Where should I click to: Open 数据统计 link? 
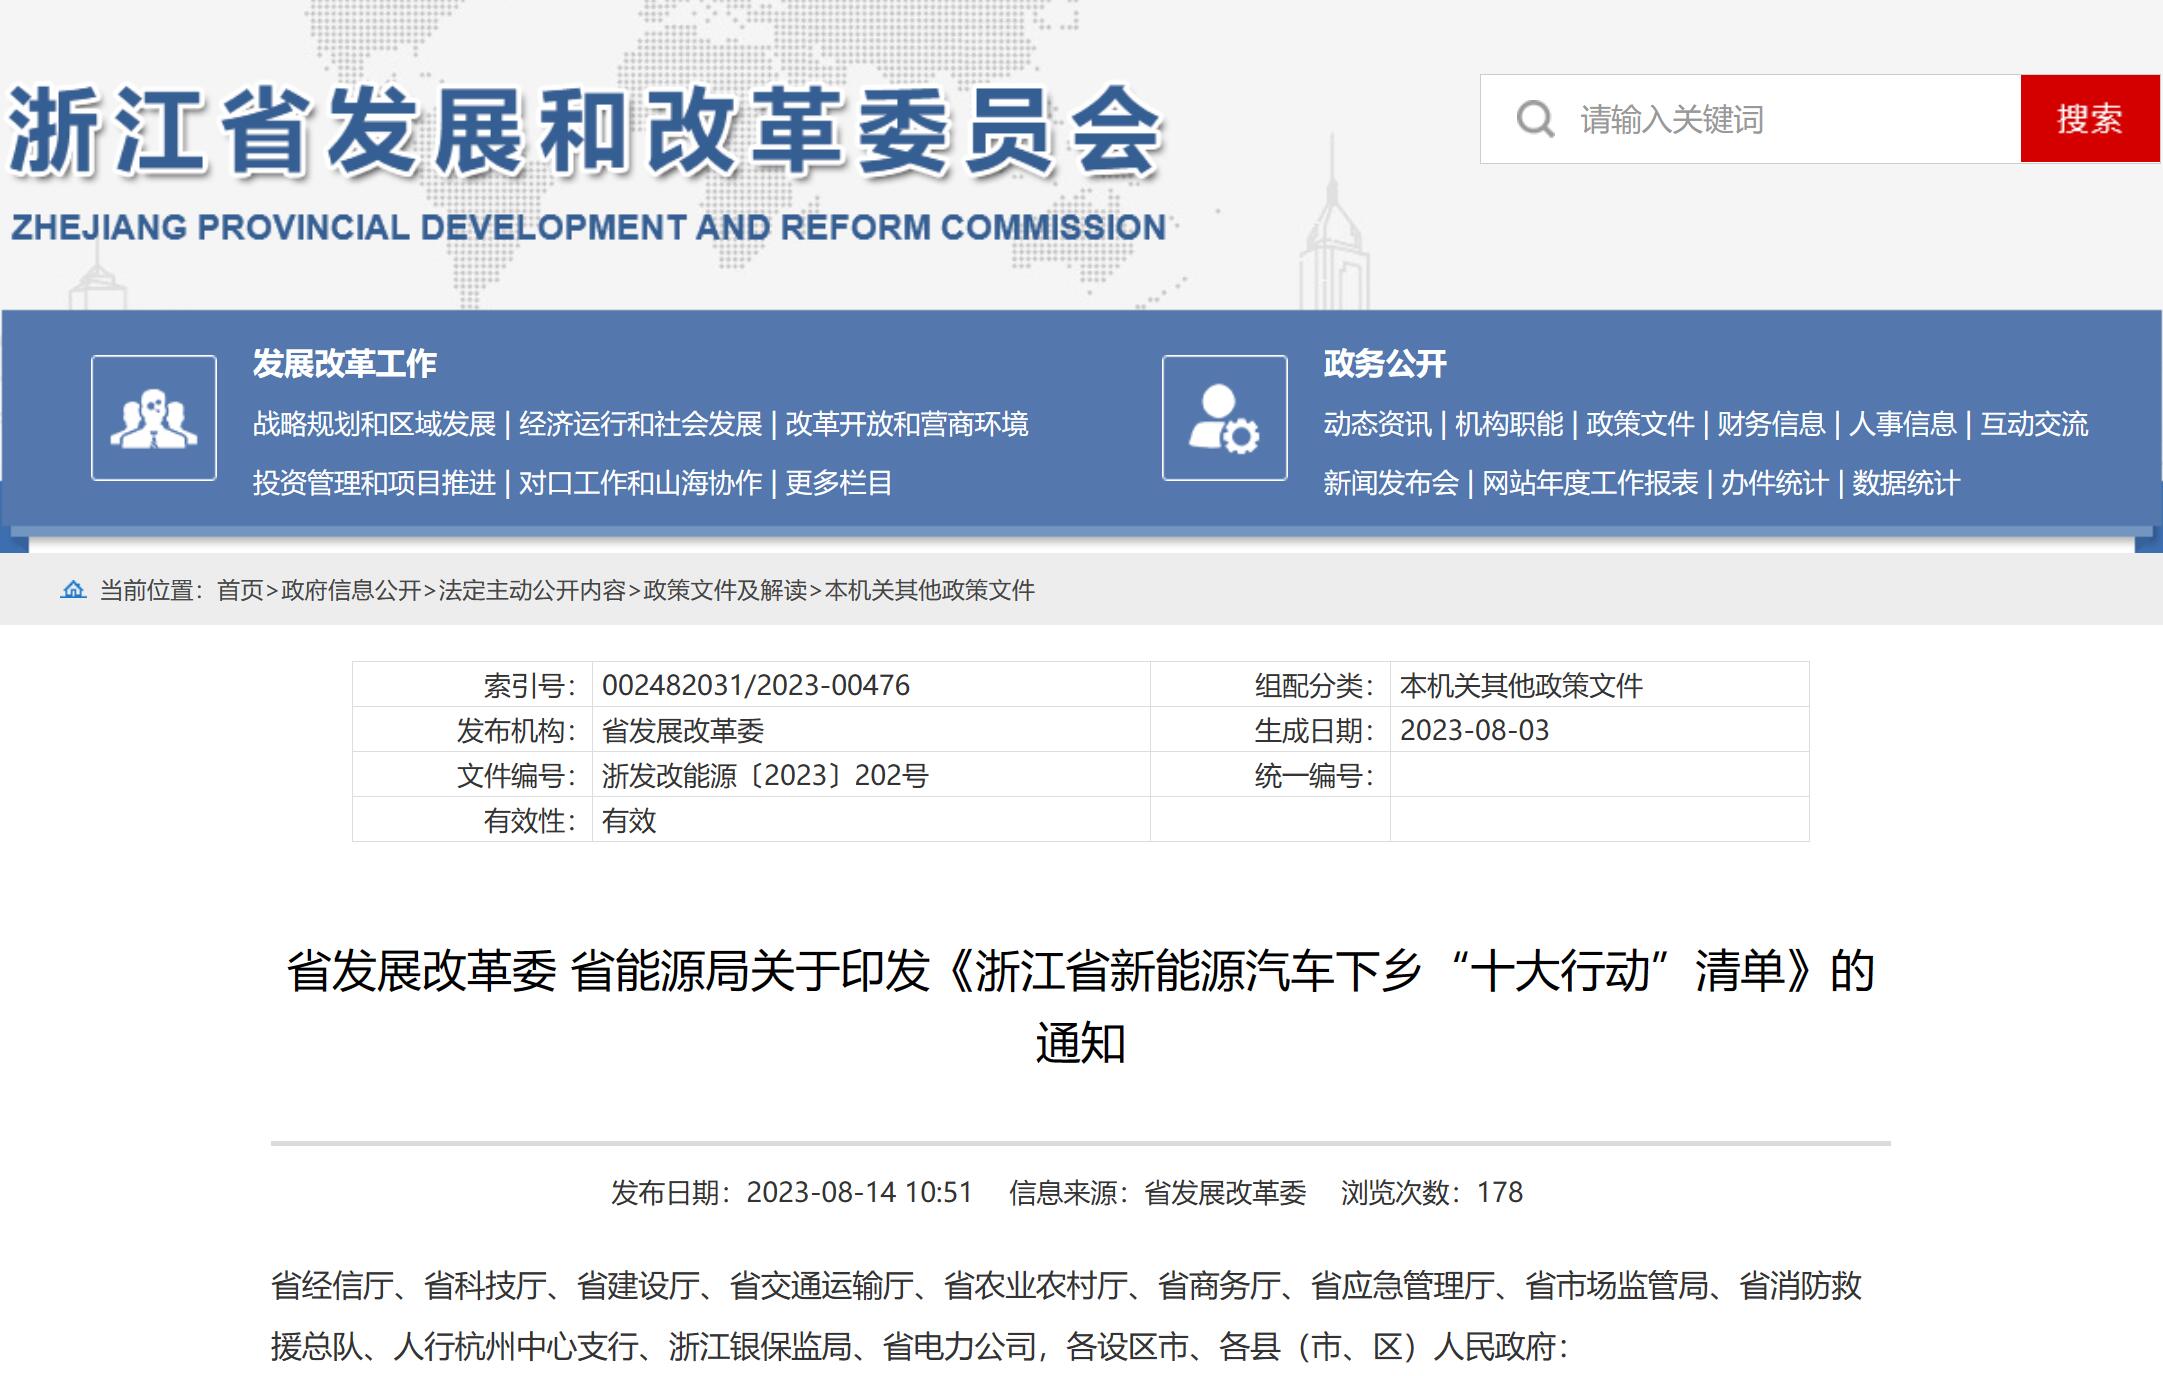click(1906, 483)
